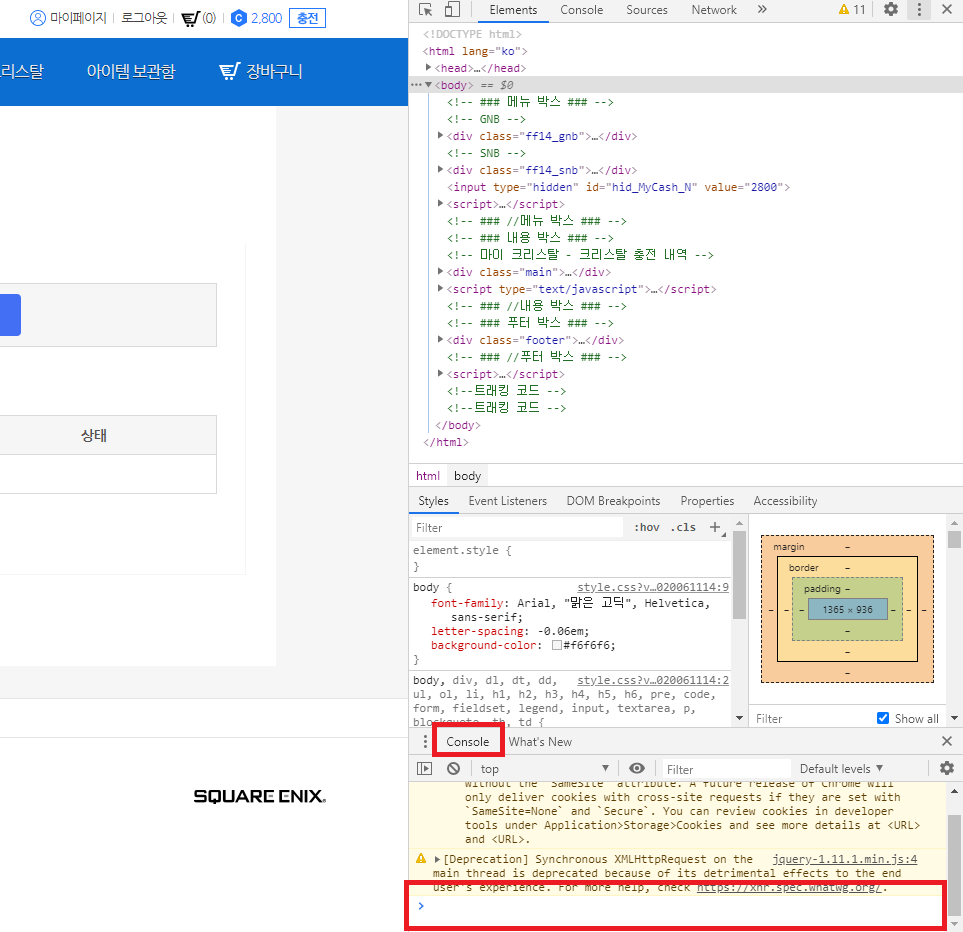
Task: Activate the inspect element picker icon
Action: point(426,9)
